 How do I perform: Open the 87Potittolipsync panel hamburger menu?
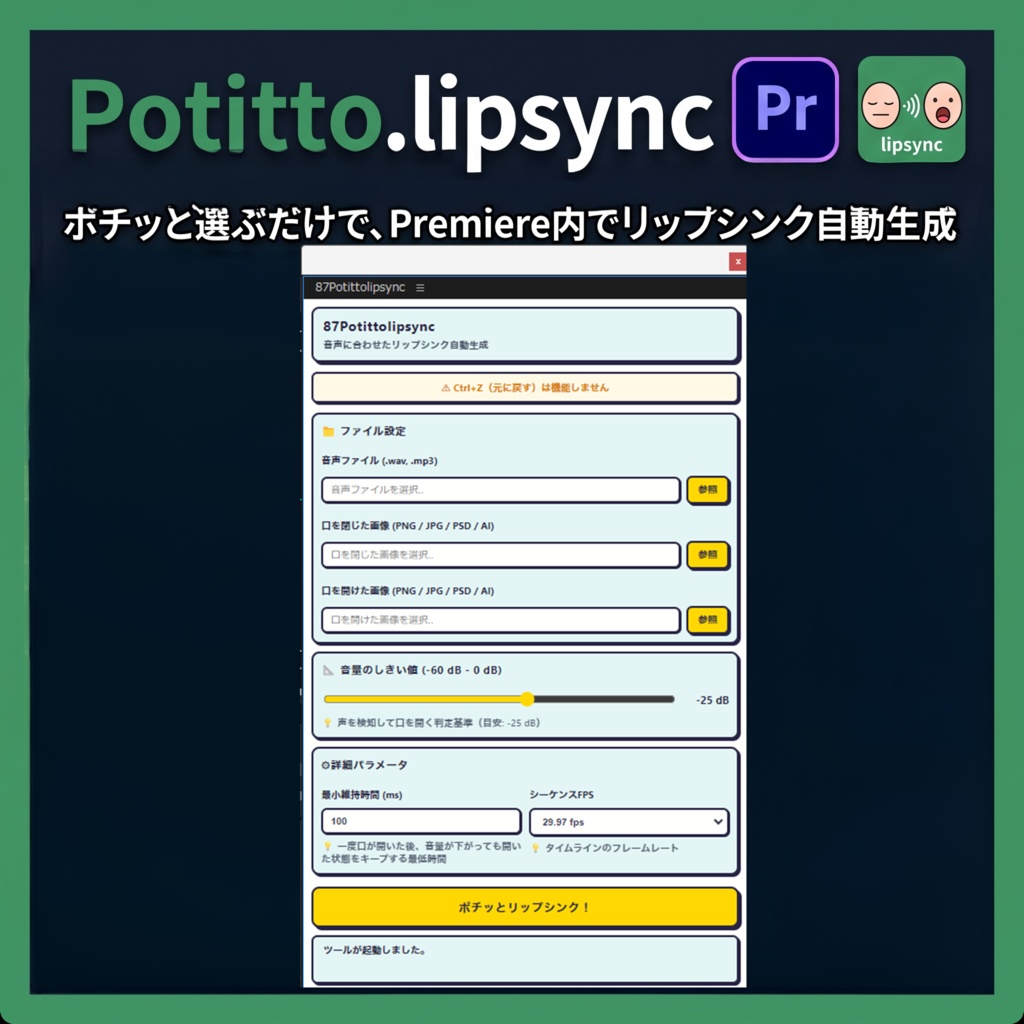[x=420, y=287]
